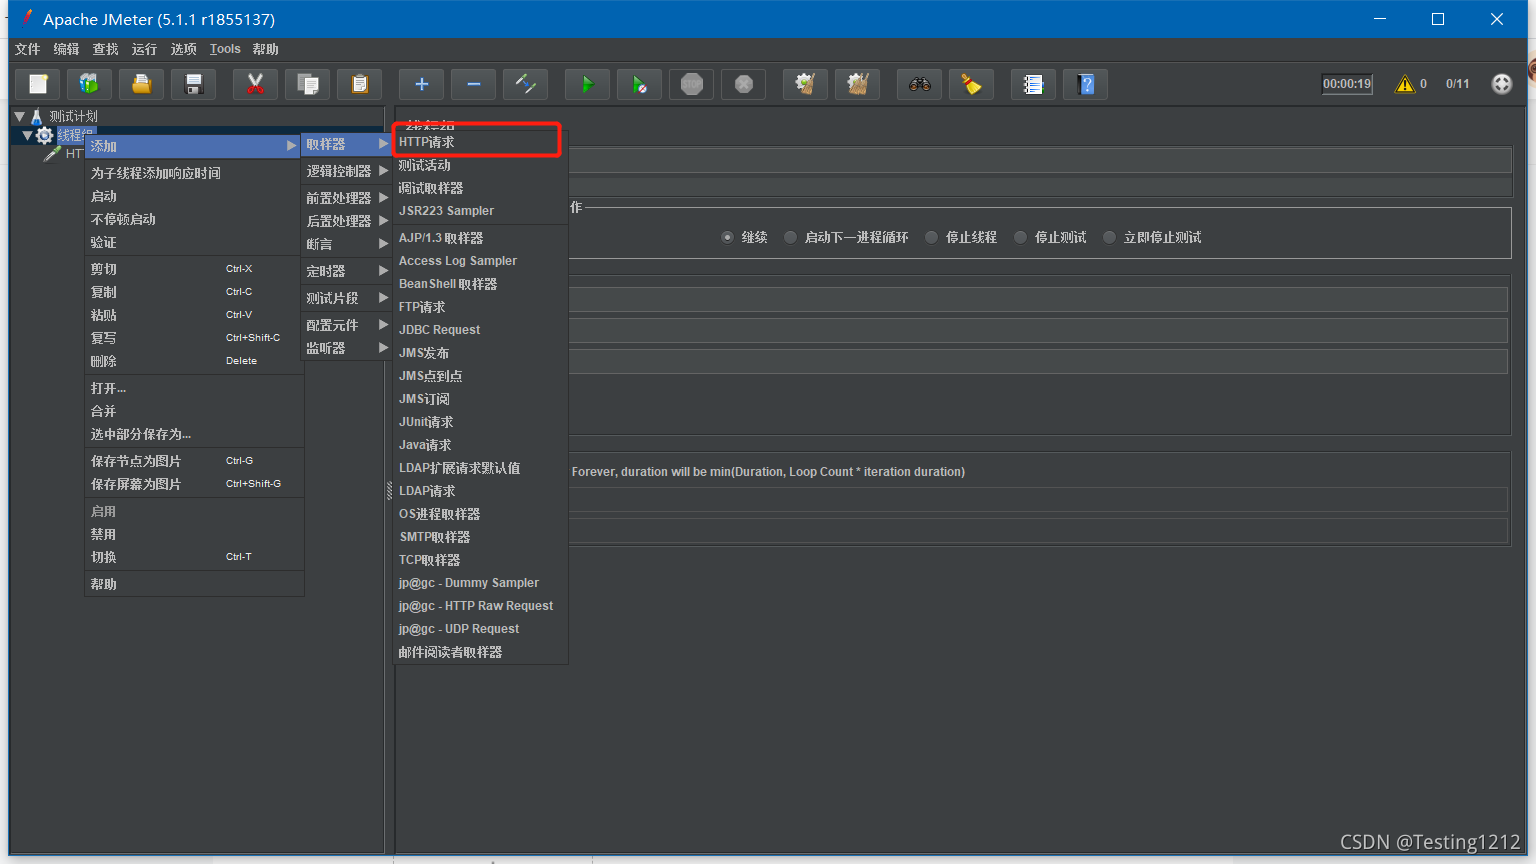Expand the 定时器 submenu
The image size is (1536, 864).
pyautogui.click(x=346, y=271)
